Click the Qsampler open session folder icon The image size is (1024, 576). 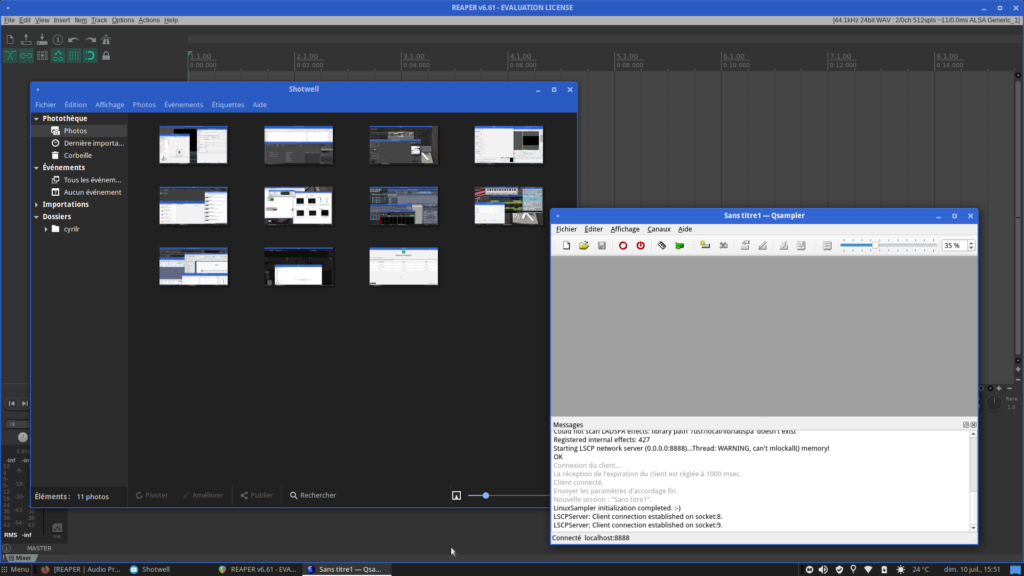(x=583, y=245)
